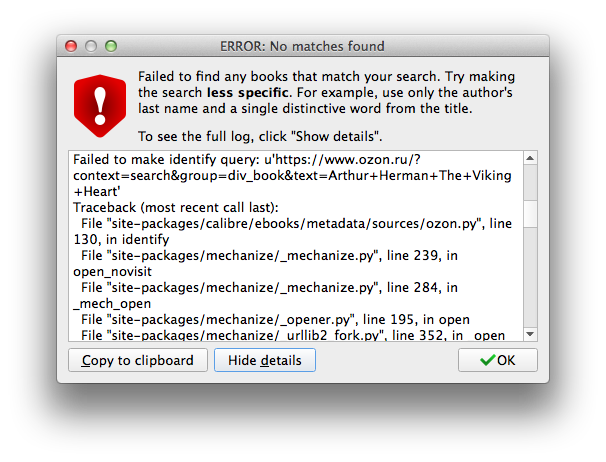Hide details of the error log
This screenshot has width=606, height=462.
(x=265, y=360)
